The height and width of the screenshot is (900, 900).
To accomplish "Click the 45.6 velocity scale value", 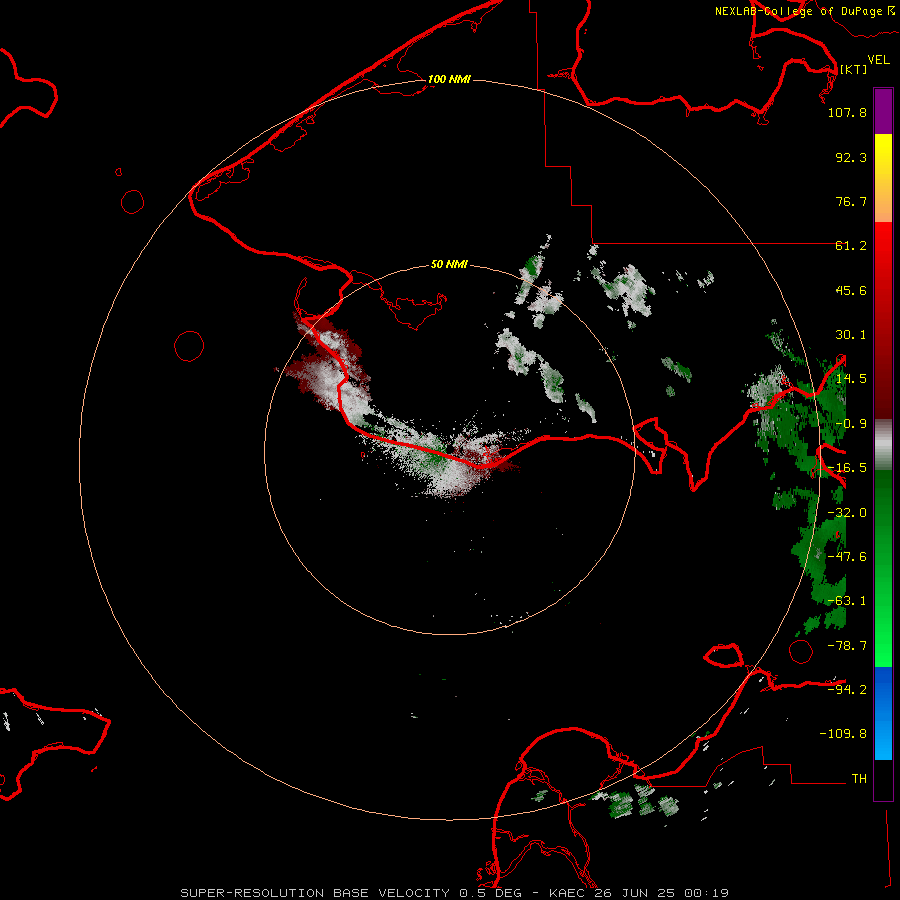I will [851, 290].
